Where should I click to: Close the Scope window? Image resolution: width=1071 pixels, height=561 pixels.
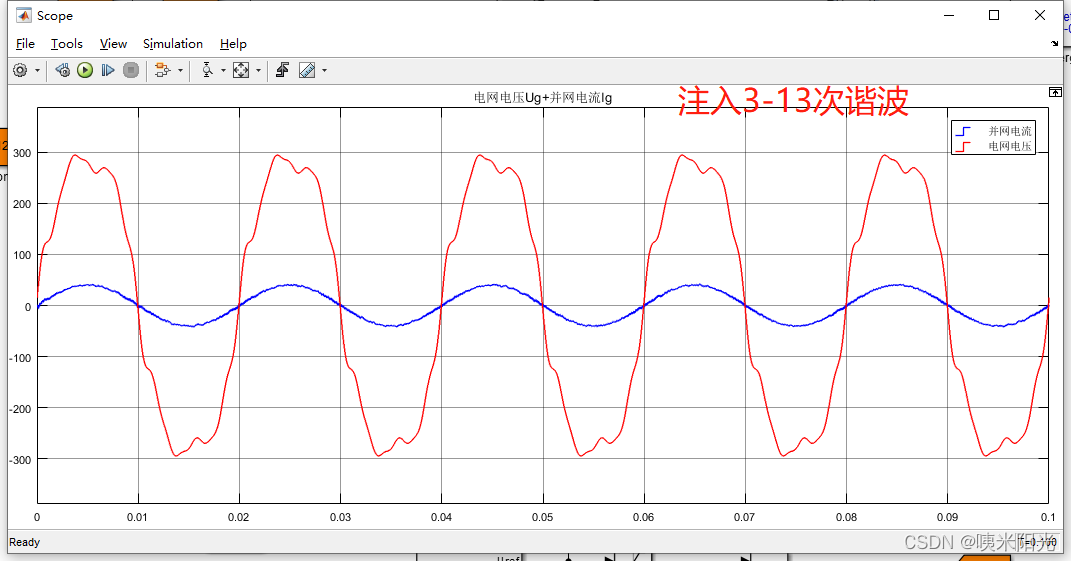pyautogui.click(x=1040, y=15)
